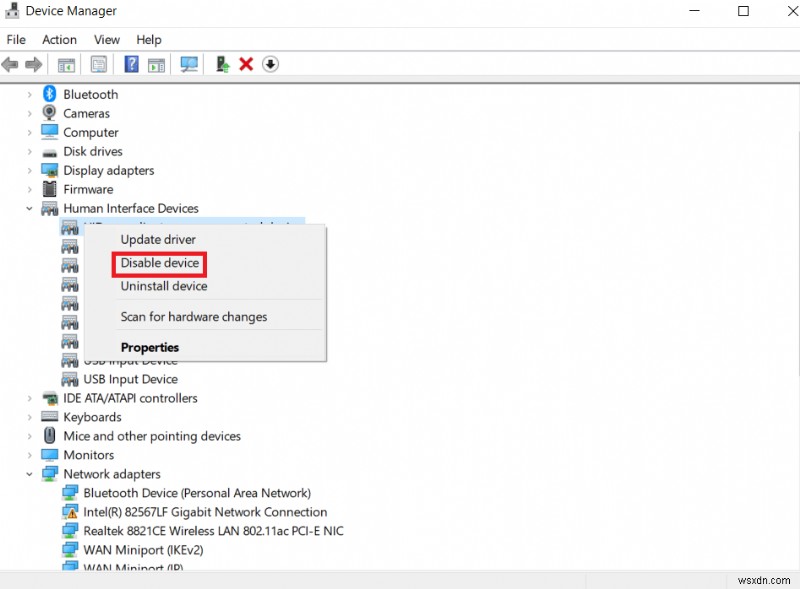Click the Cameras webcam icon

tap(49, 113)
